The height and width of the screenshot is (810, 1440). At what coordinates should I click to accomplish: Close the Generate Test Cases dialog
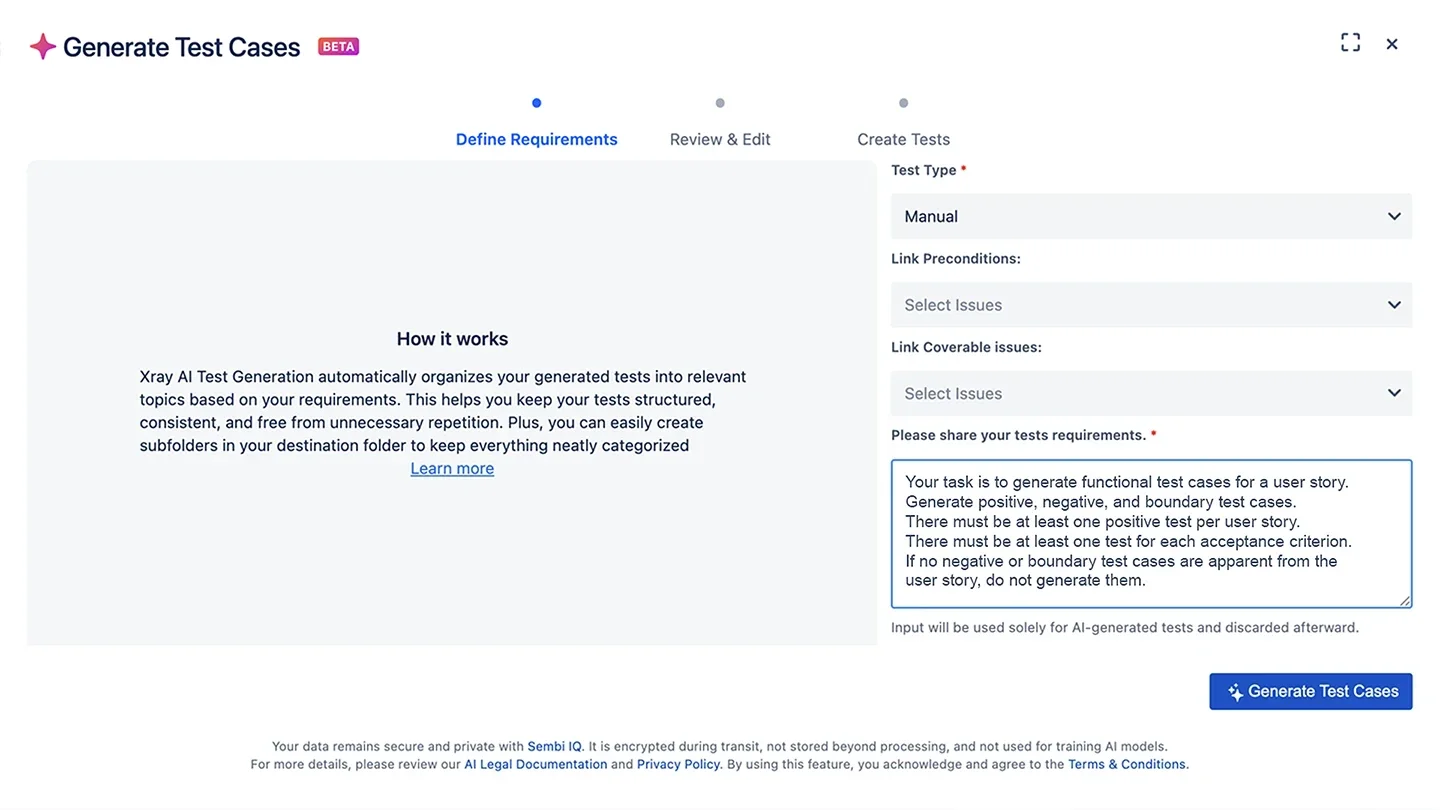click(1392, 44)
